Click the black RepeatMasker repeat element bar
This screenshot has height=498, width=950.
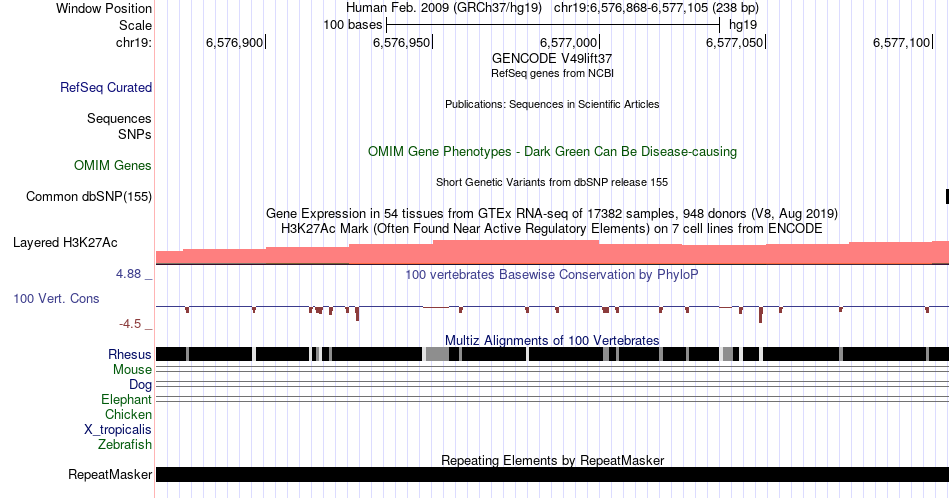(552, 474)
